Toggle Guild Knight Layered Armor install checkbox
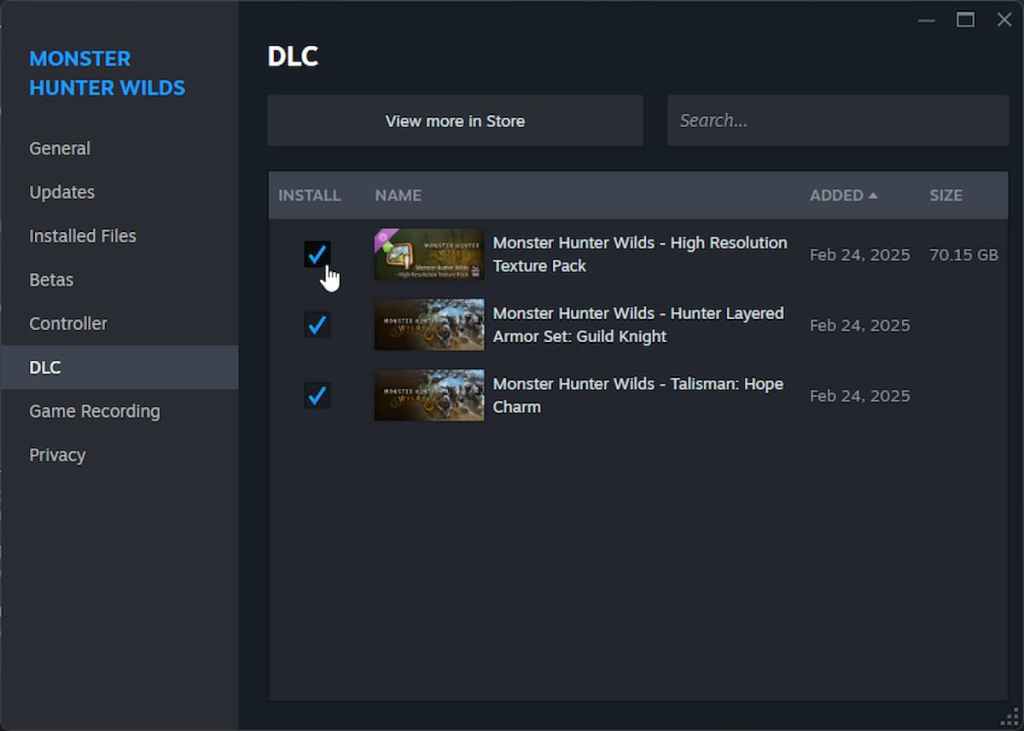 click(317, 325)
